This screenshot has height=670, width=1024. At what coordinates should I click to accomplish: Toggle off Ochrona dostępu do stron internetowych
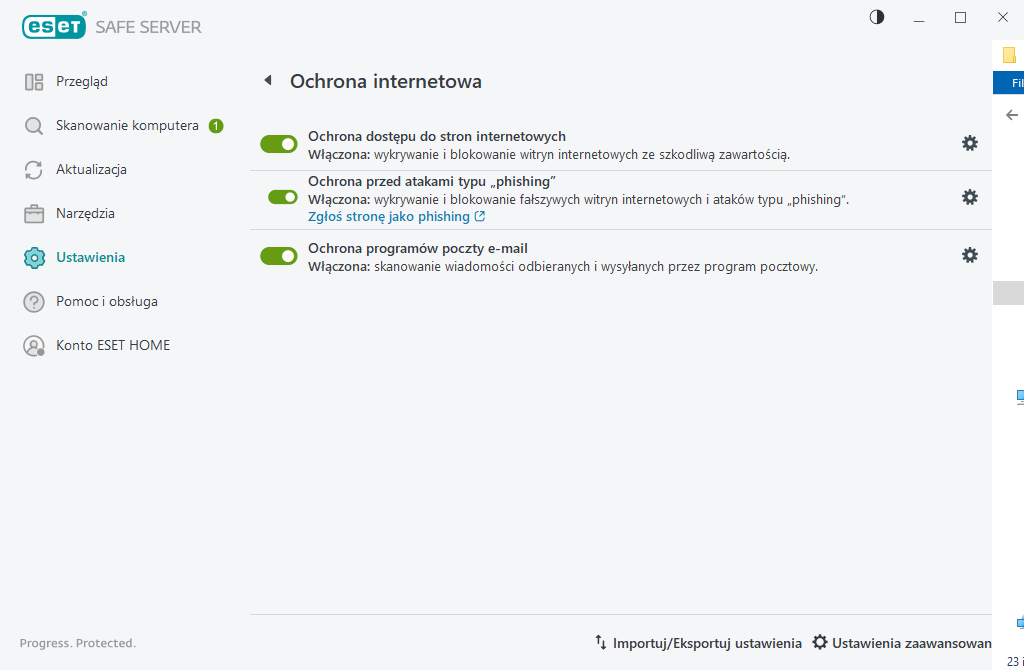(279, 143)
